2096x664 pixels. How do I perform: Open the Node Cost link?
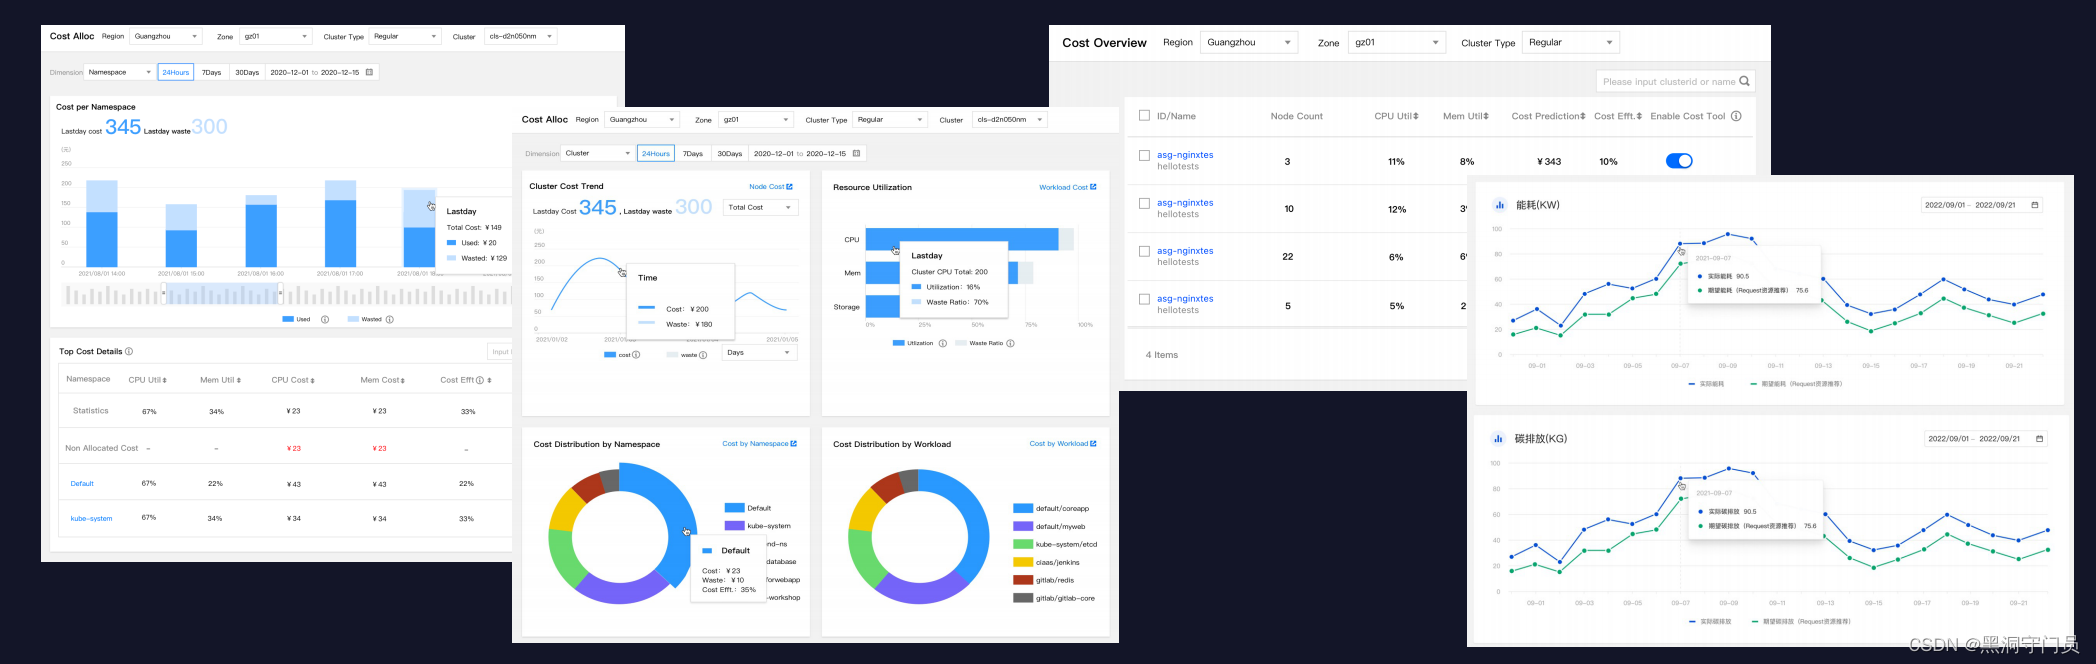770,187
